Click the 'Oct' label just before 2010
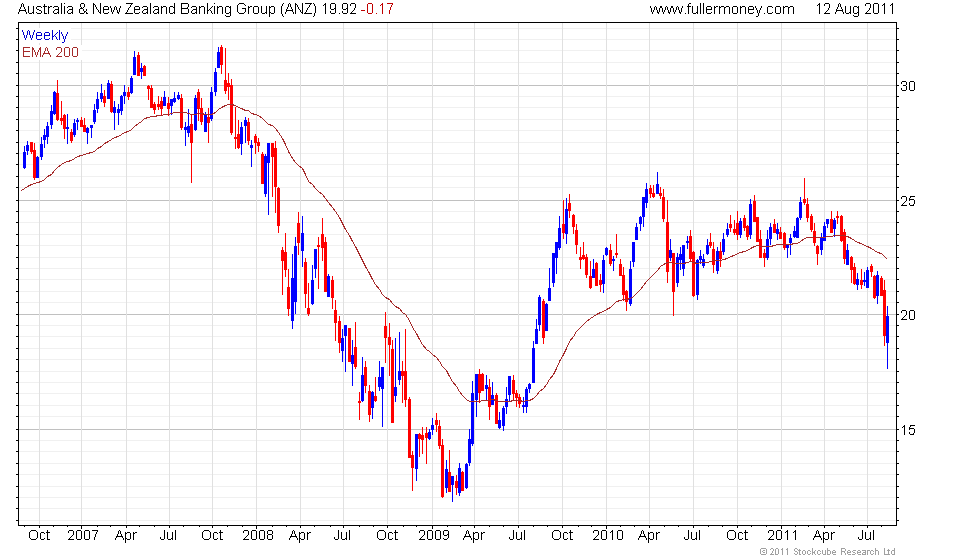Screen dimensions: 980x560 [562, 536]
